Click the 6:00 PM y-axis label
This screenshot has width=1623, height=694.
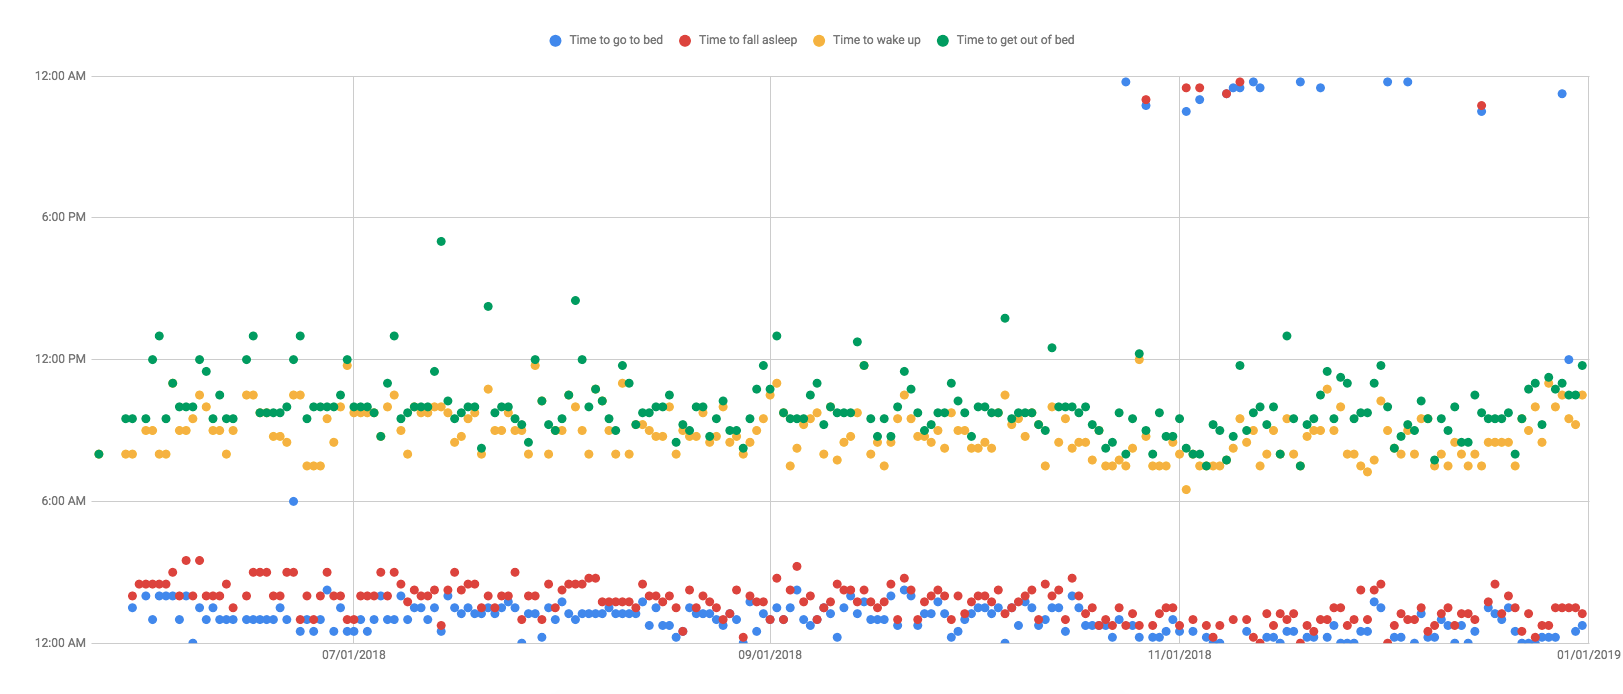pos(63,217)
